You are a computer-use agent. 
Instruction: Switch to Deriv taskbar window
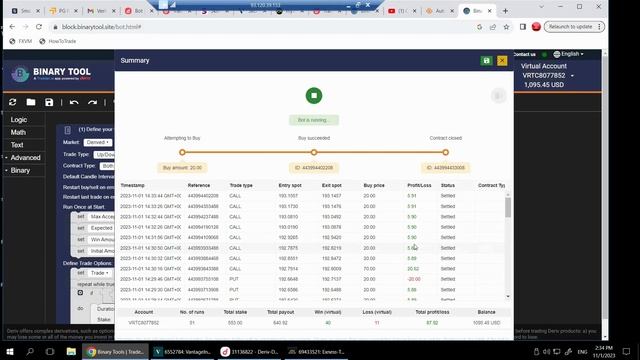[249, 351]
